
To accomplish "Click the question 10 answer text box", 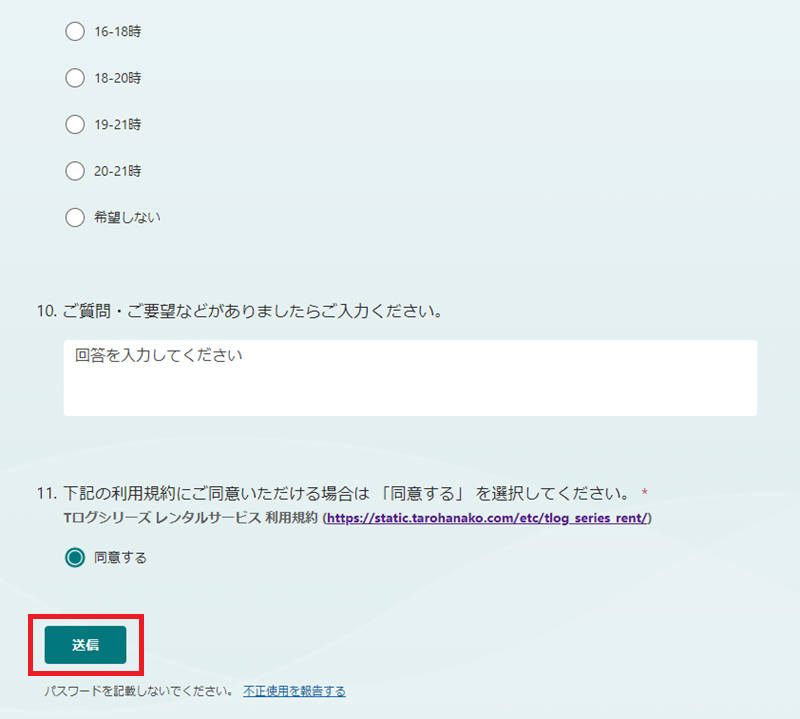I will [x=410, y=378].
